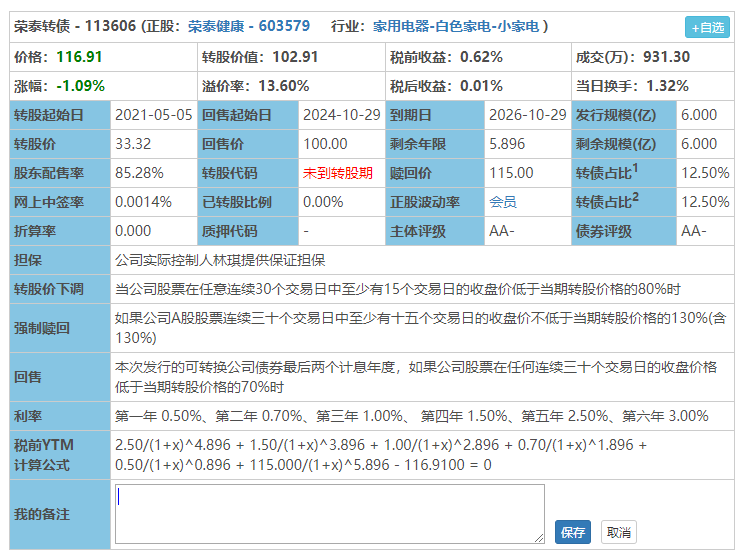Viewport: 743px width, 559px height.
Task: Click the 主体评级 value AA-
Action: pyautogui.click(x=501, y=231)
